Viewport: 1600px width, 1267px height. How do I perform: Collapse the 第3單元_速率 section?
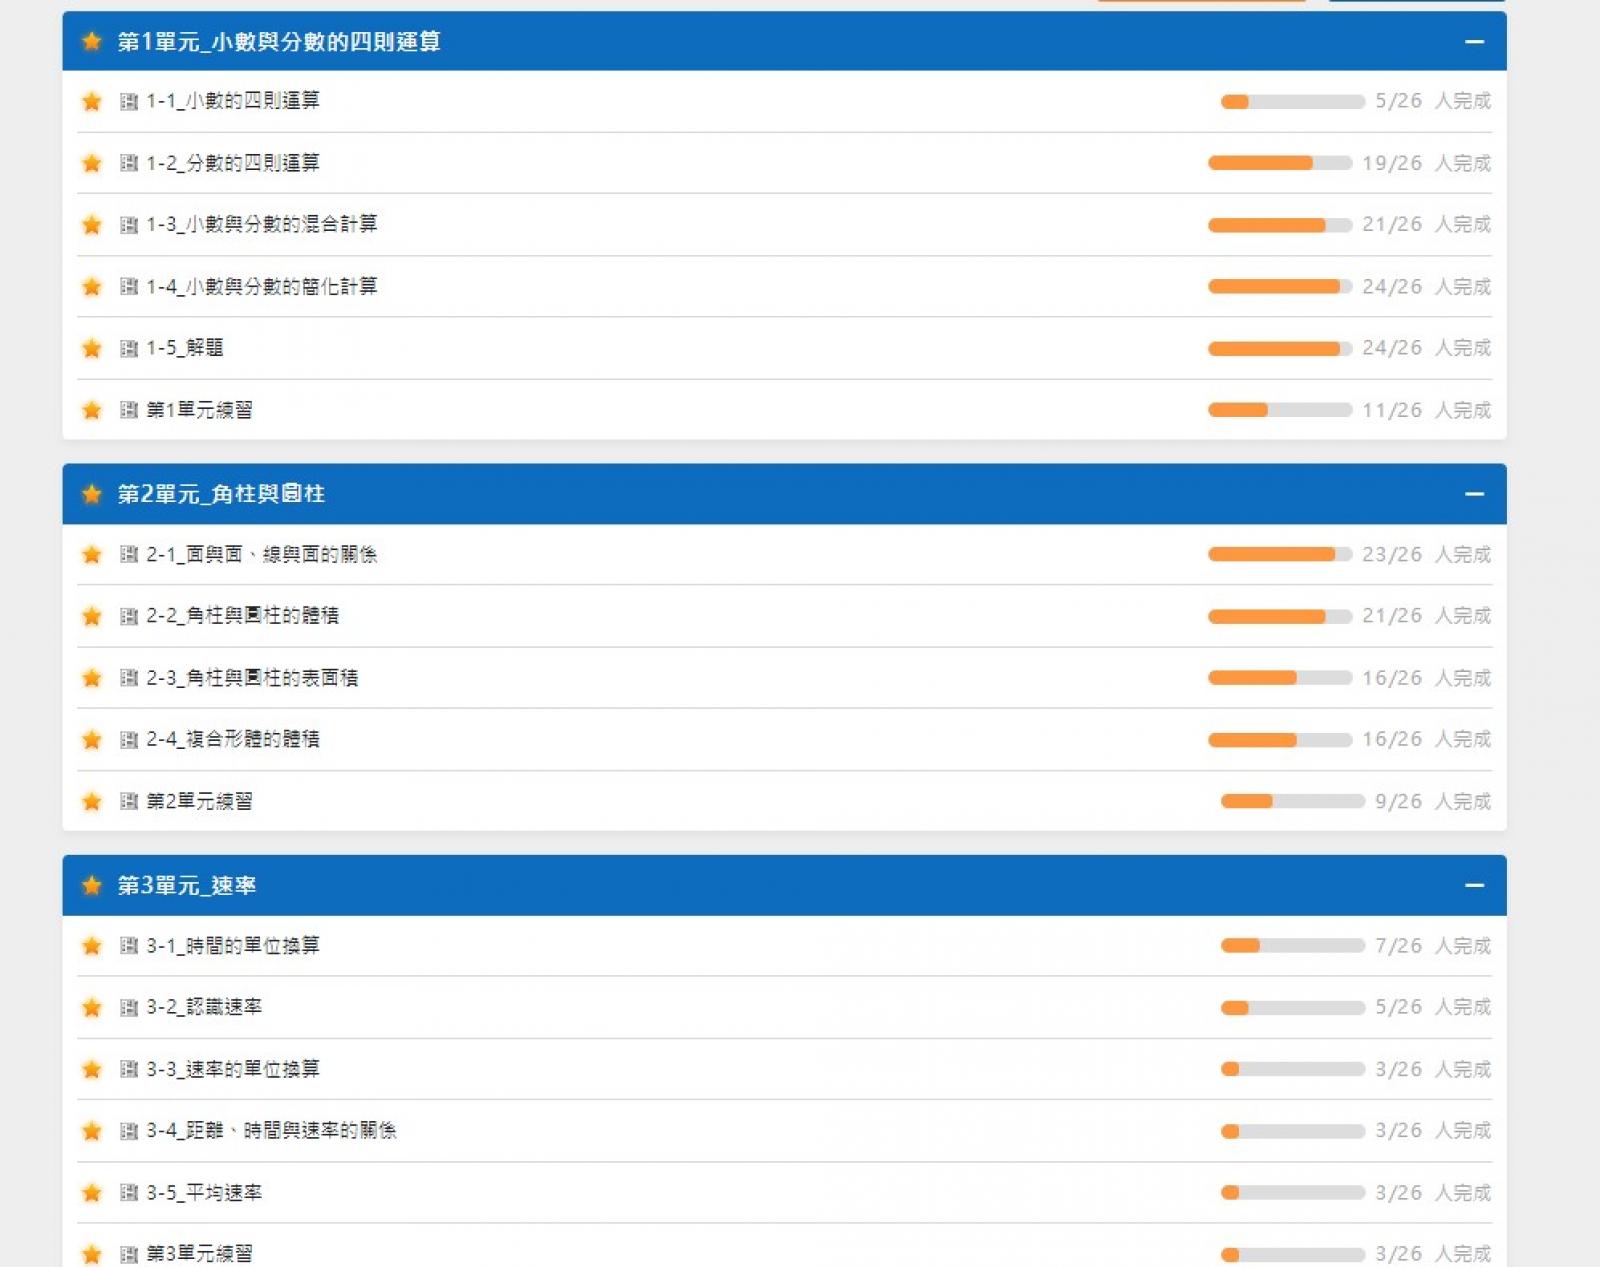1474,886
